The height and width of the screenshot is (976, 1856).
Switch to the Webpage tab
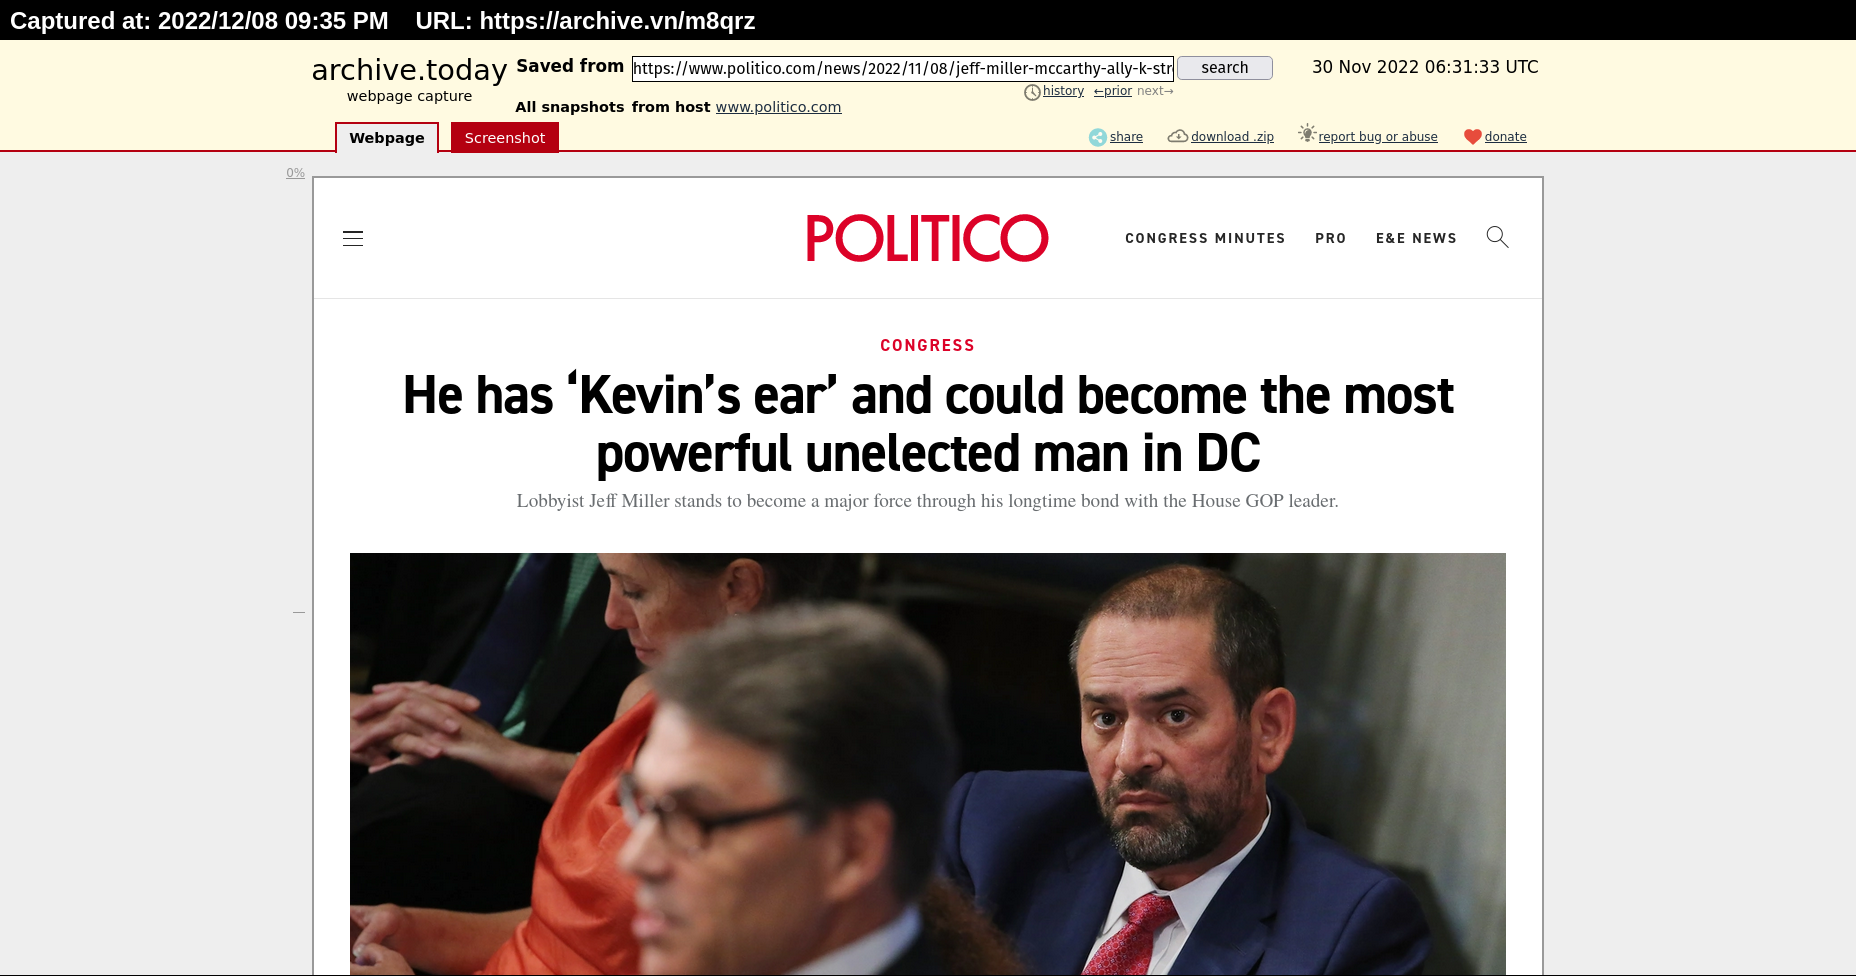coord(387,138)
